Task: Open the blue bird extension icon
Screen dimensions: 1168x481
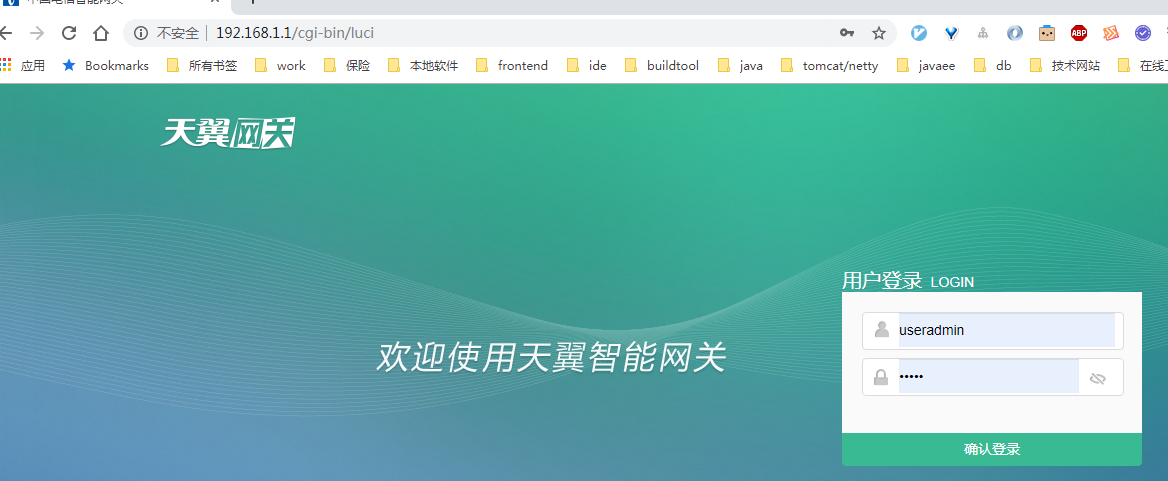Action: [x=919, y=33]
